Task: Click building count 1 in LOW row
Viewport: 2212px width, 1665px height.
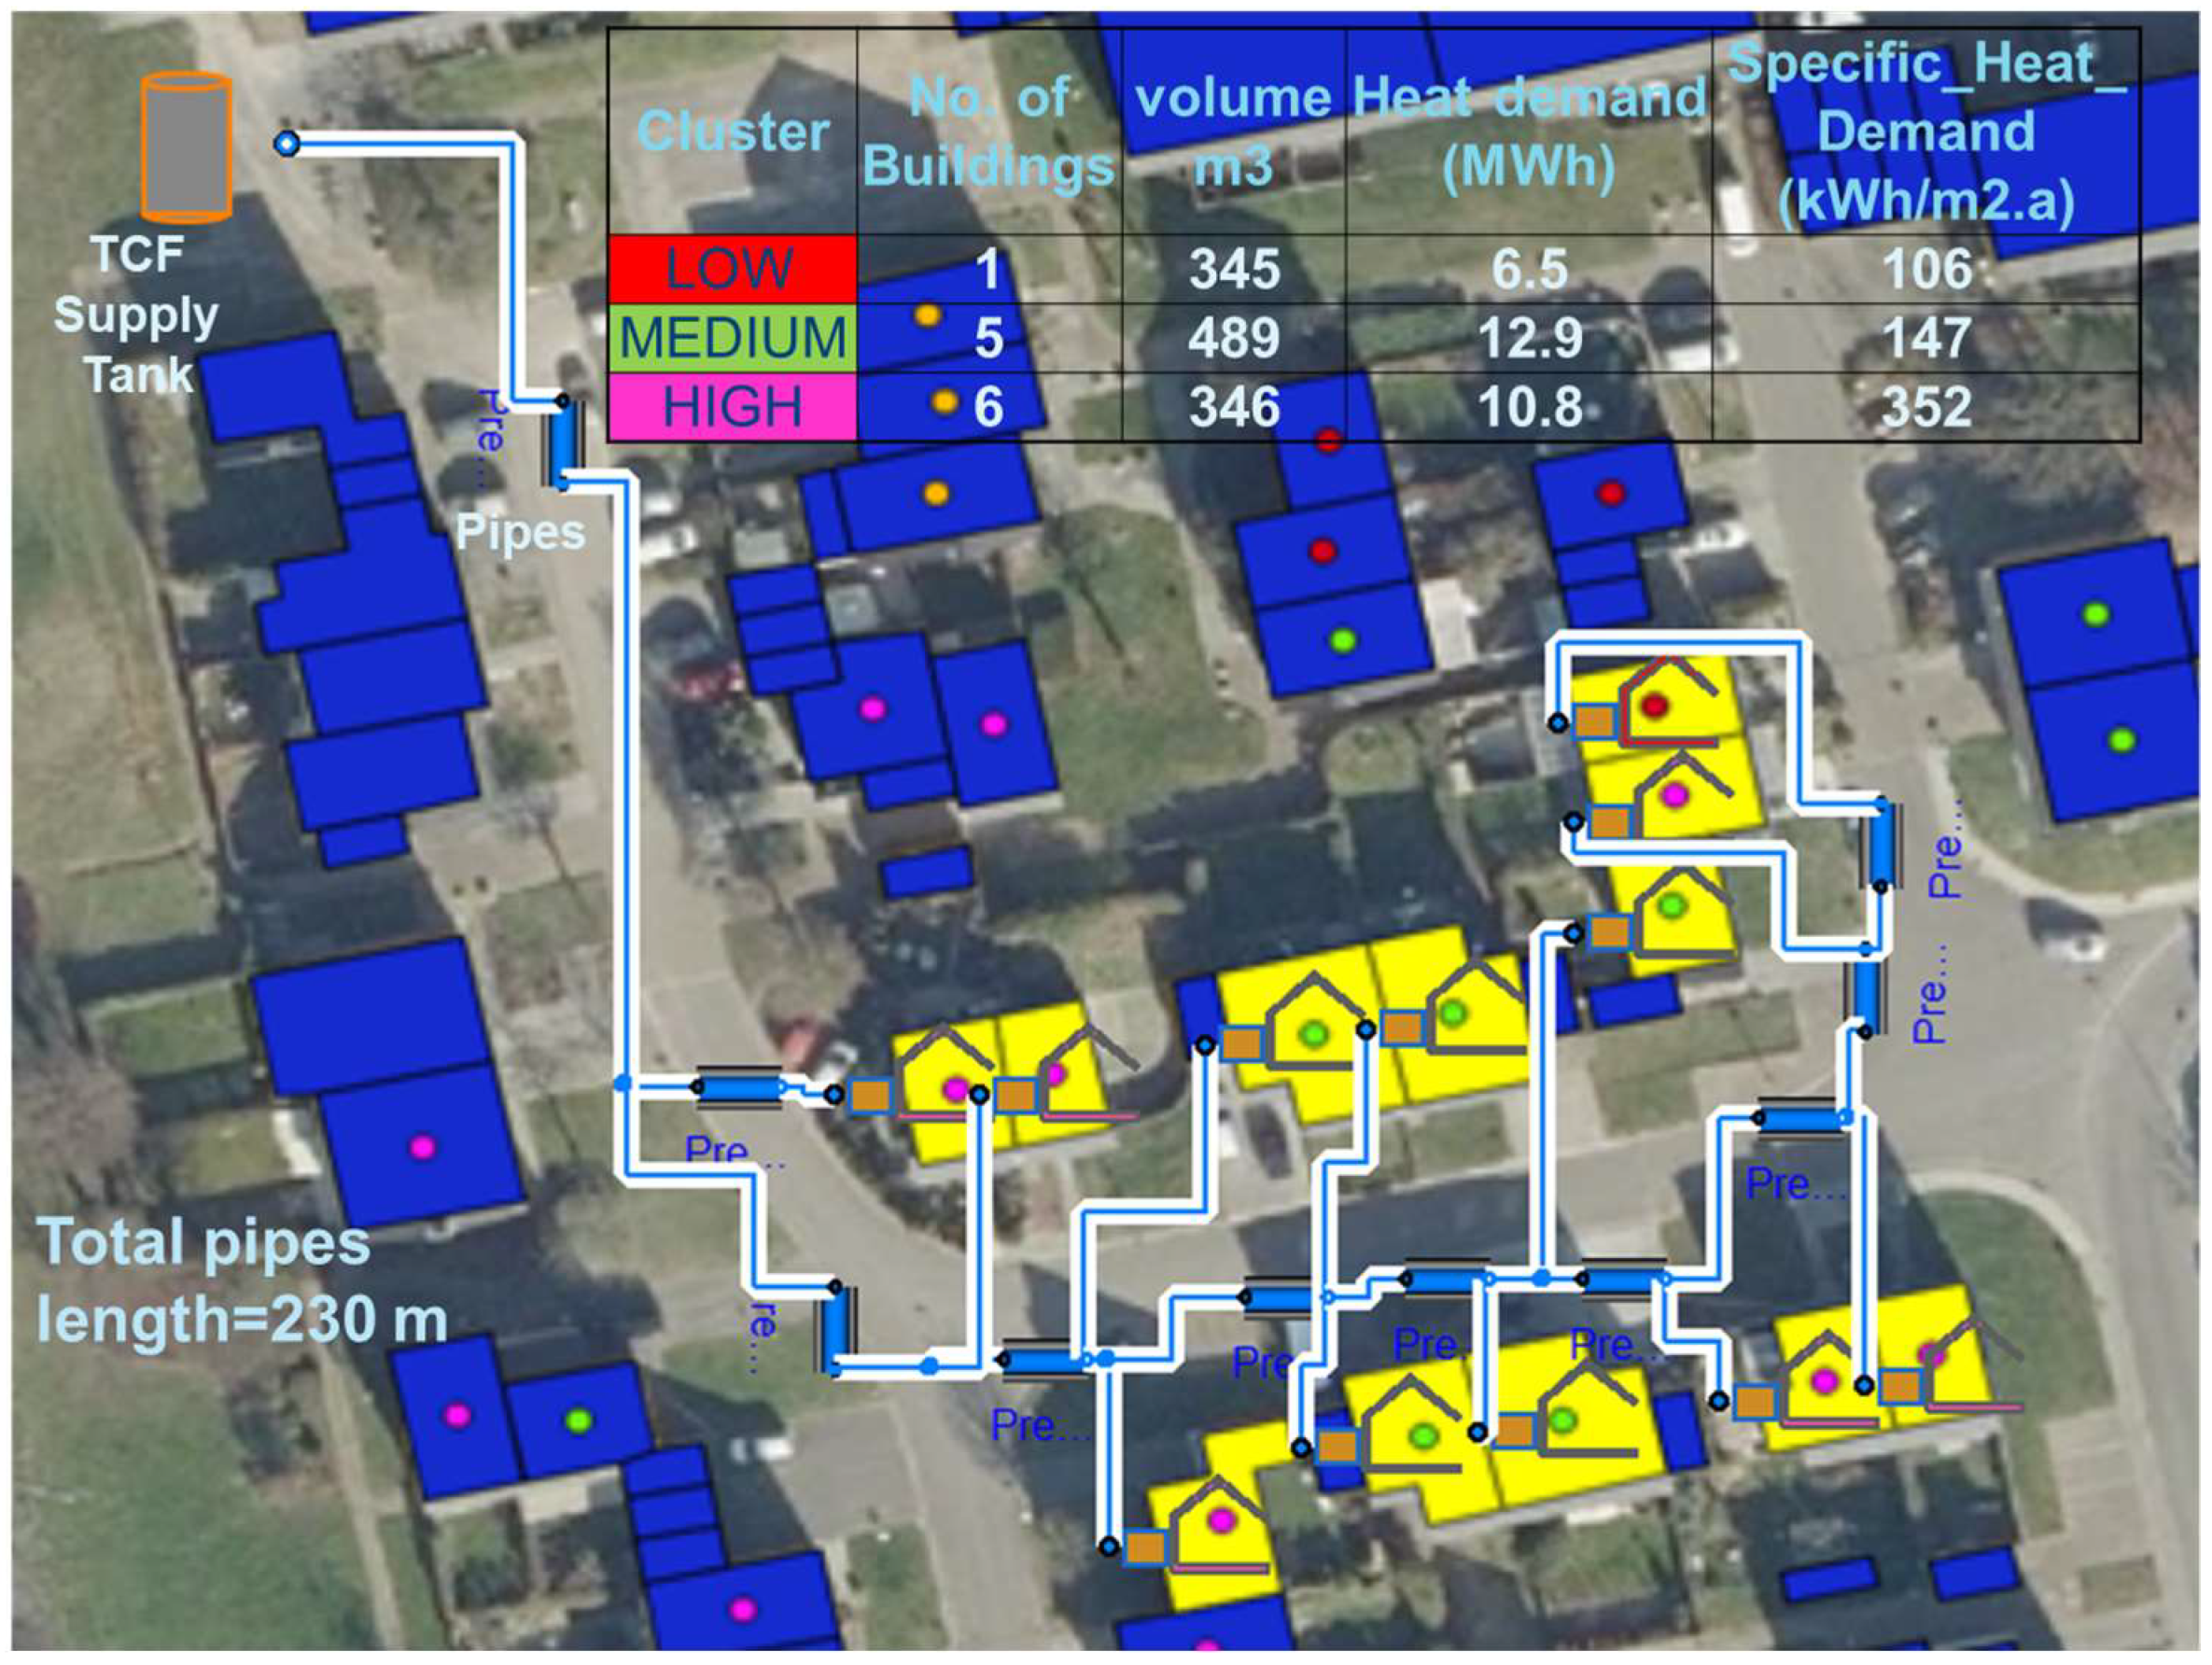Action: point(988,269)
